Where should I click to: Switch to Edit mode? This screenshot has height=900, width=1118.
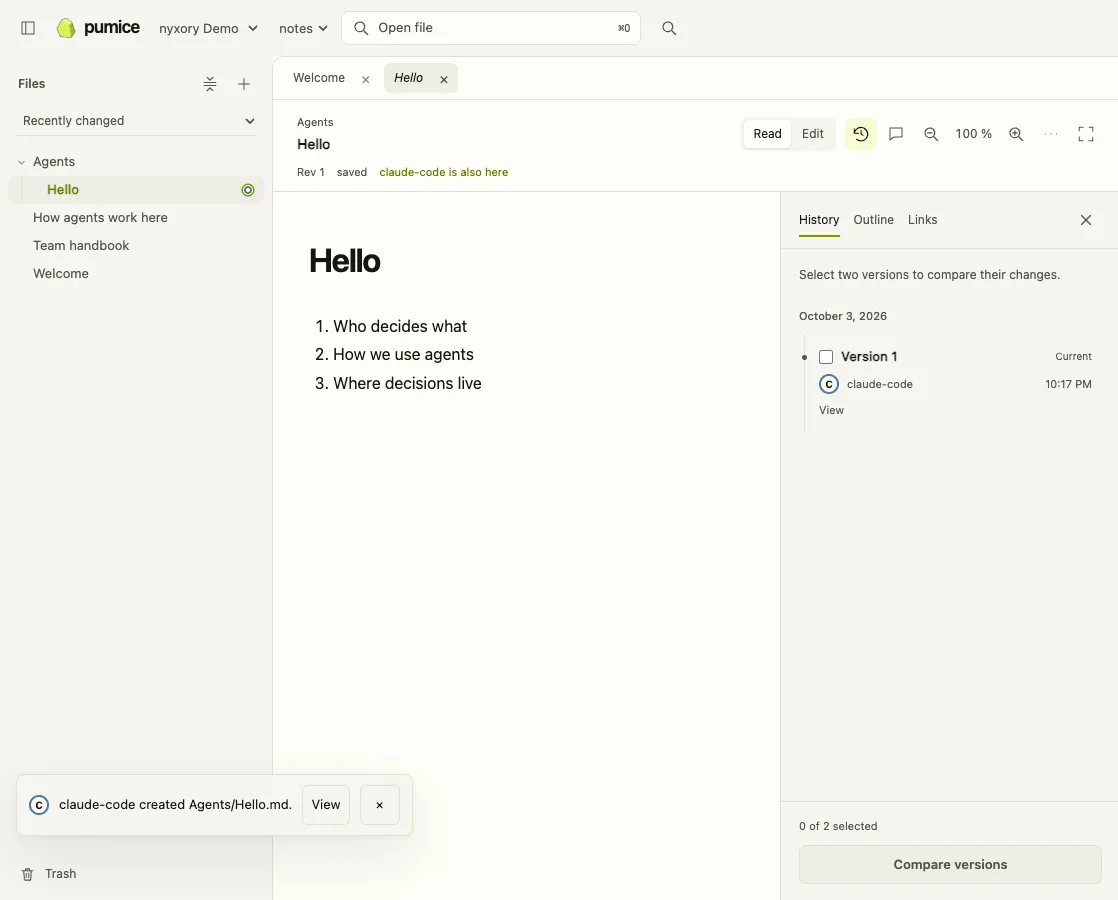pos(812,133)
